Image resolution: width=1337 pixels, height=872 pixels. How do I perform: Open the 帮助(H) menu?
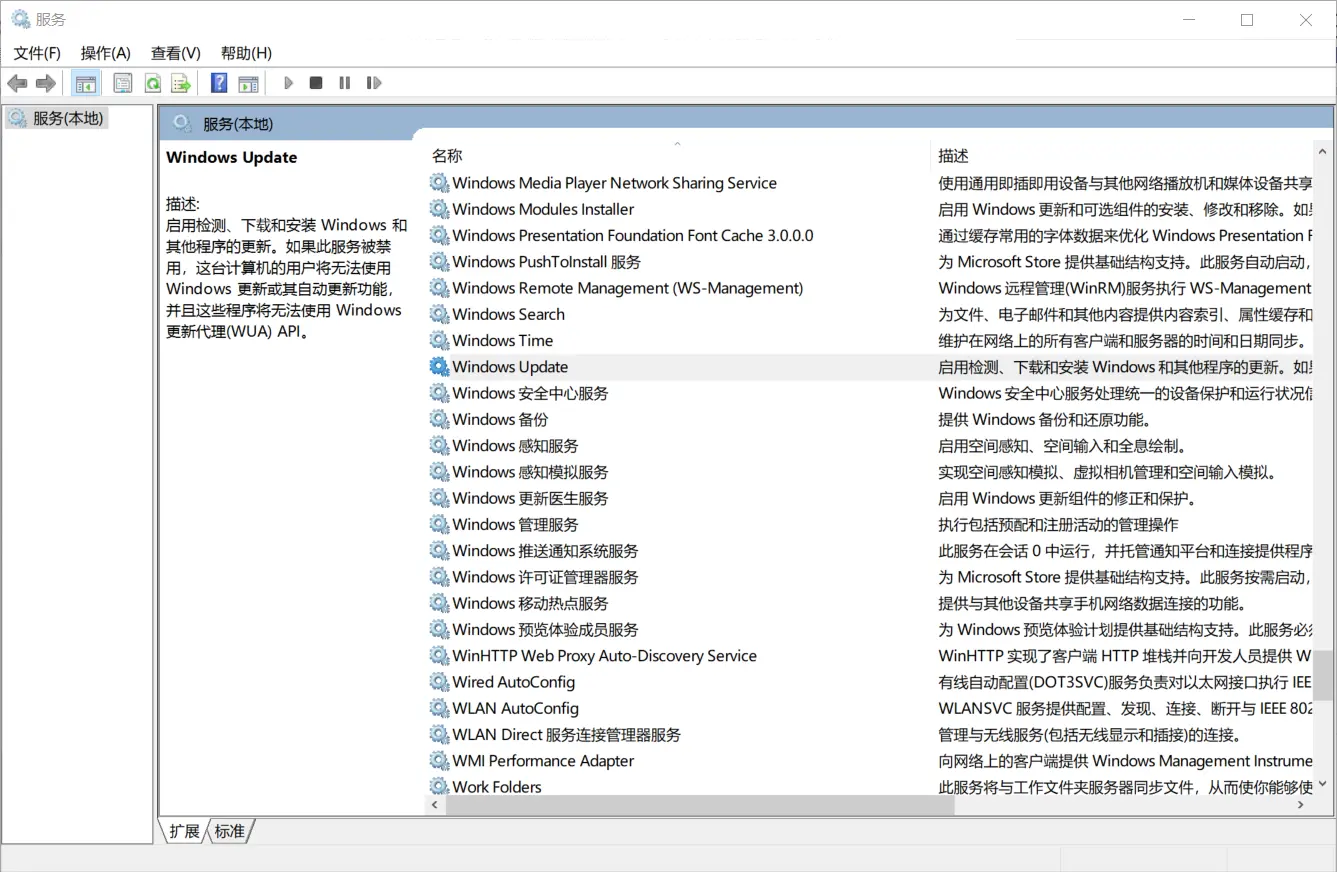(246, 53)
